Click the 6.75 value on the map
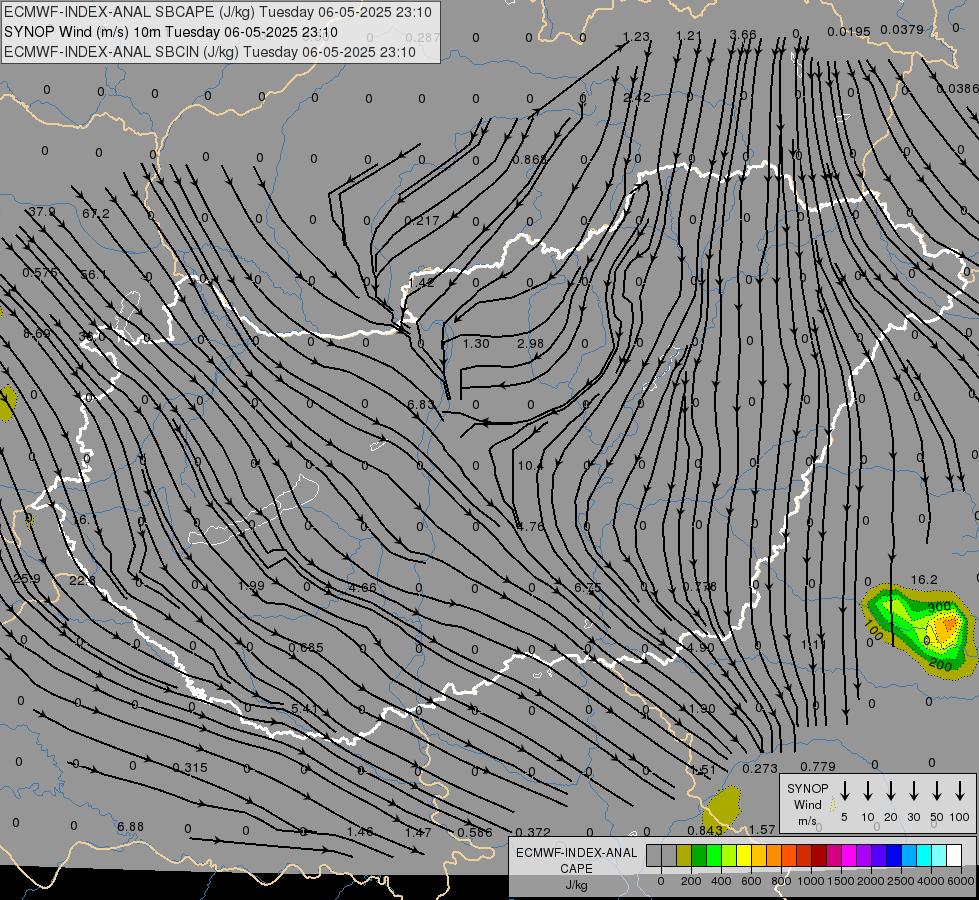 pos(587,588)
